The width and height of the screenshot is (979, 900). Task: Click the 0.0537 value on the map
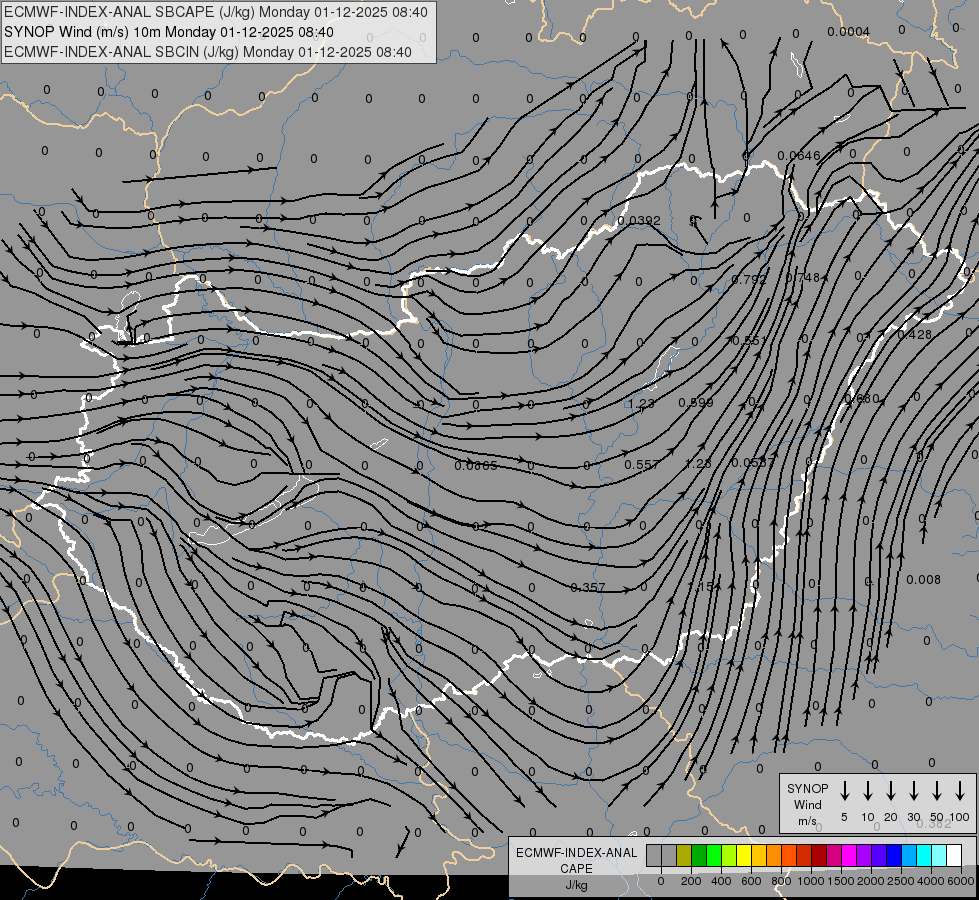tap(752, 463)
